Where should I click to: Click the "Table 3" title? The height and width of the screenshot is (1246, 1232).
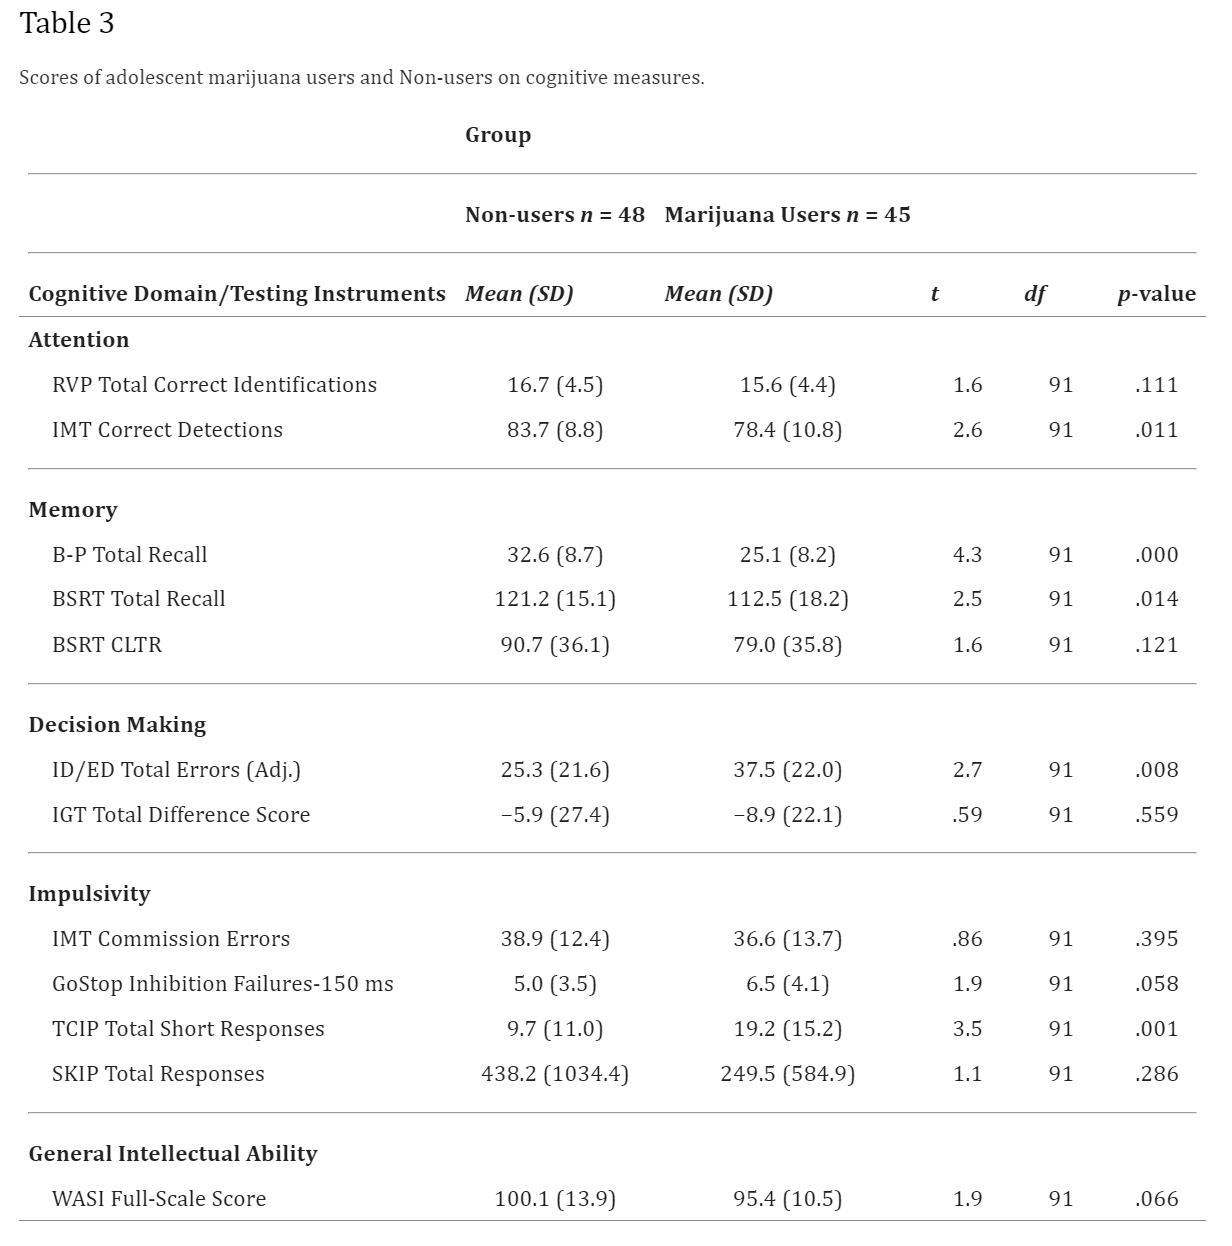[67, 24]
